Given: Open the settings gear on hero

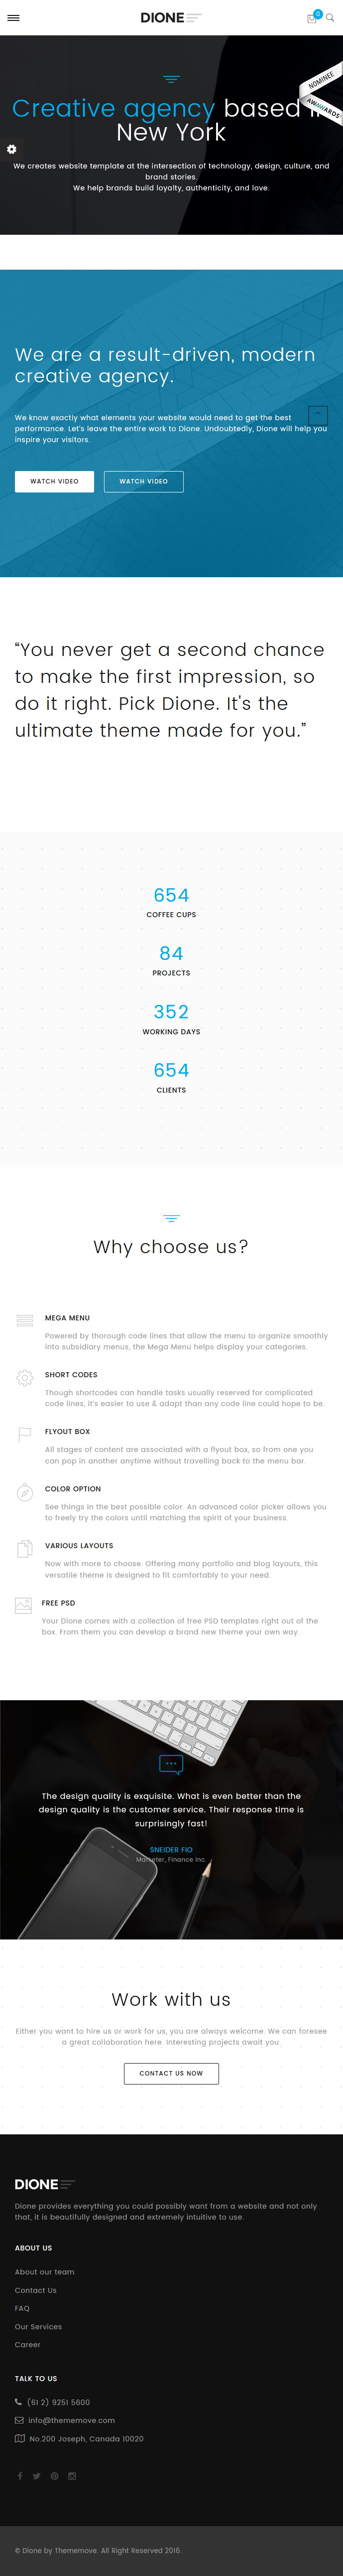Looking at the screenshot, I should pyautogui.click(x=12, y=149).
